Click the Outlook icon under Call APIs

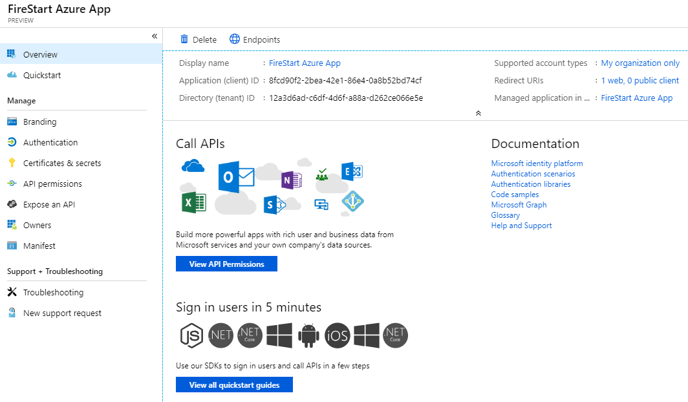(x=236, y=177)
